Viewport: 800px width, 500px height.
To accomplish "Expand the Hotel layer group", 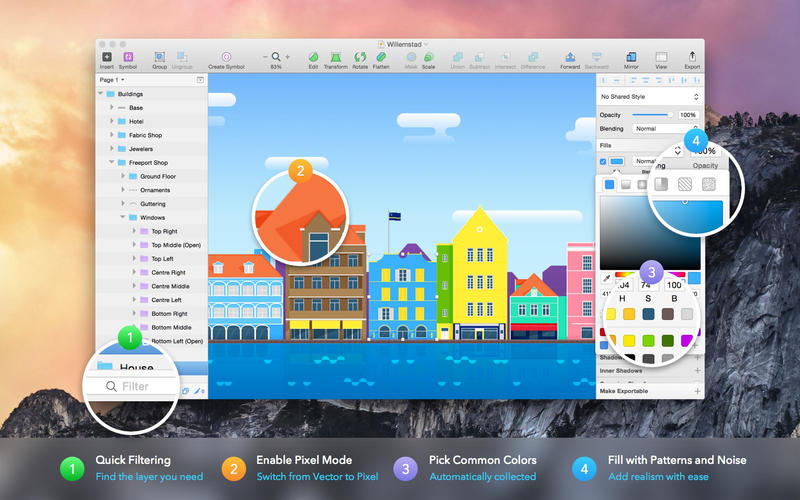I will click(x=112, y=121).
